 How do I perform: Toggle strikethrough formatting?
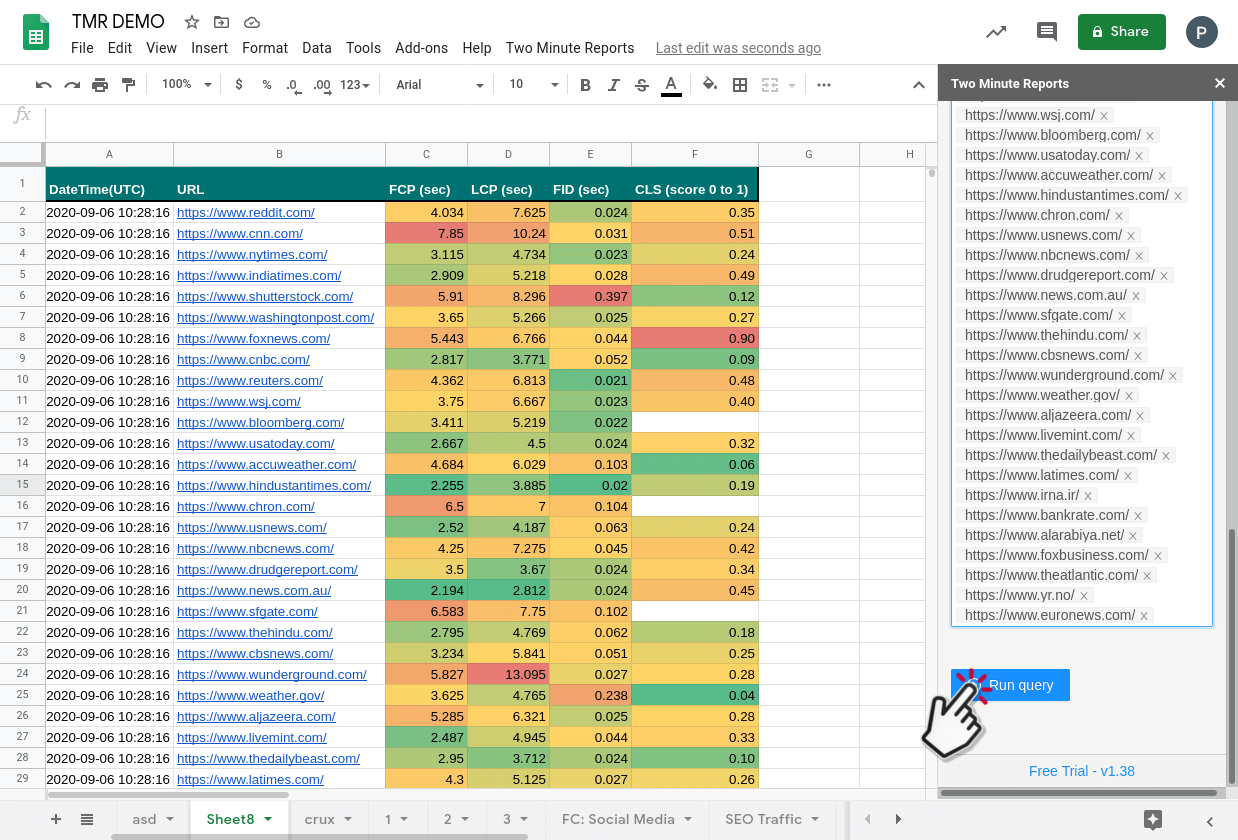[642, 85]
